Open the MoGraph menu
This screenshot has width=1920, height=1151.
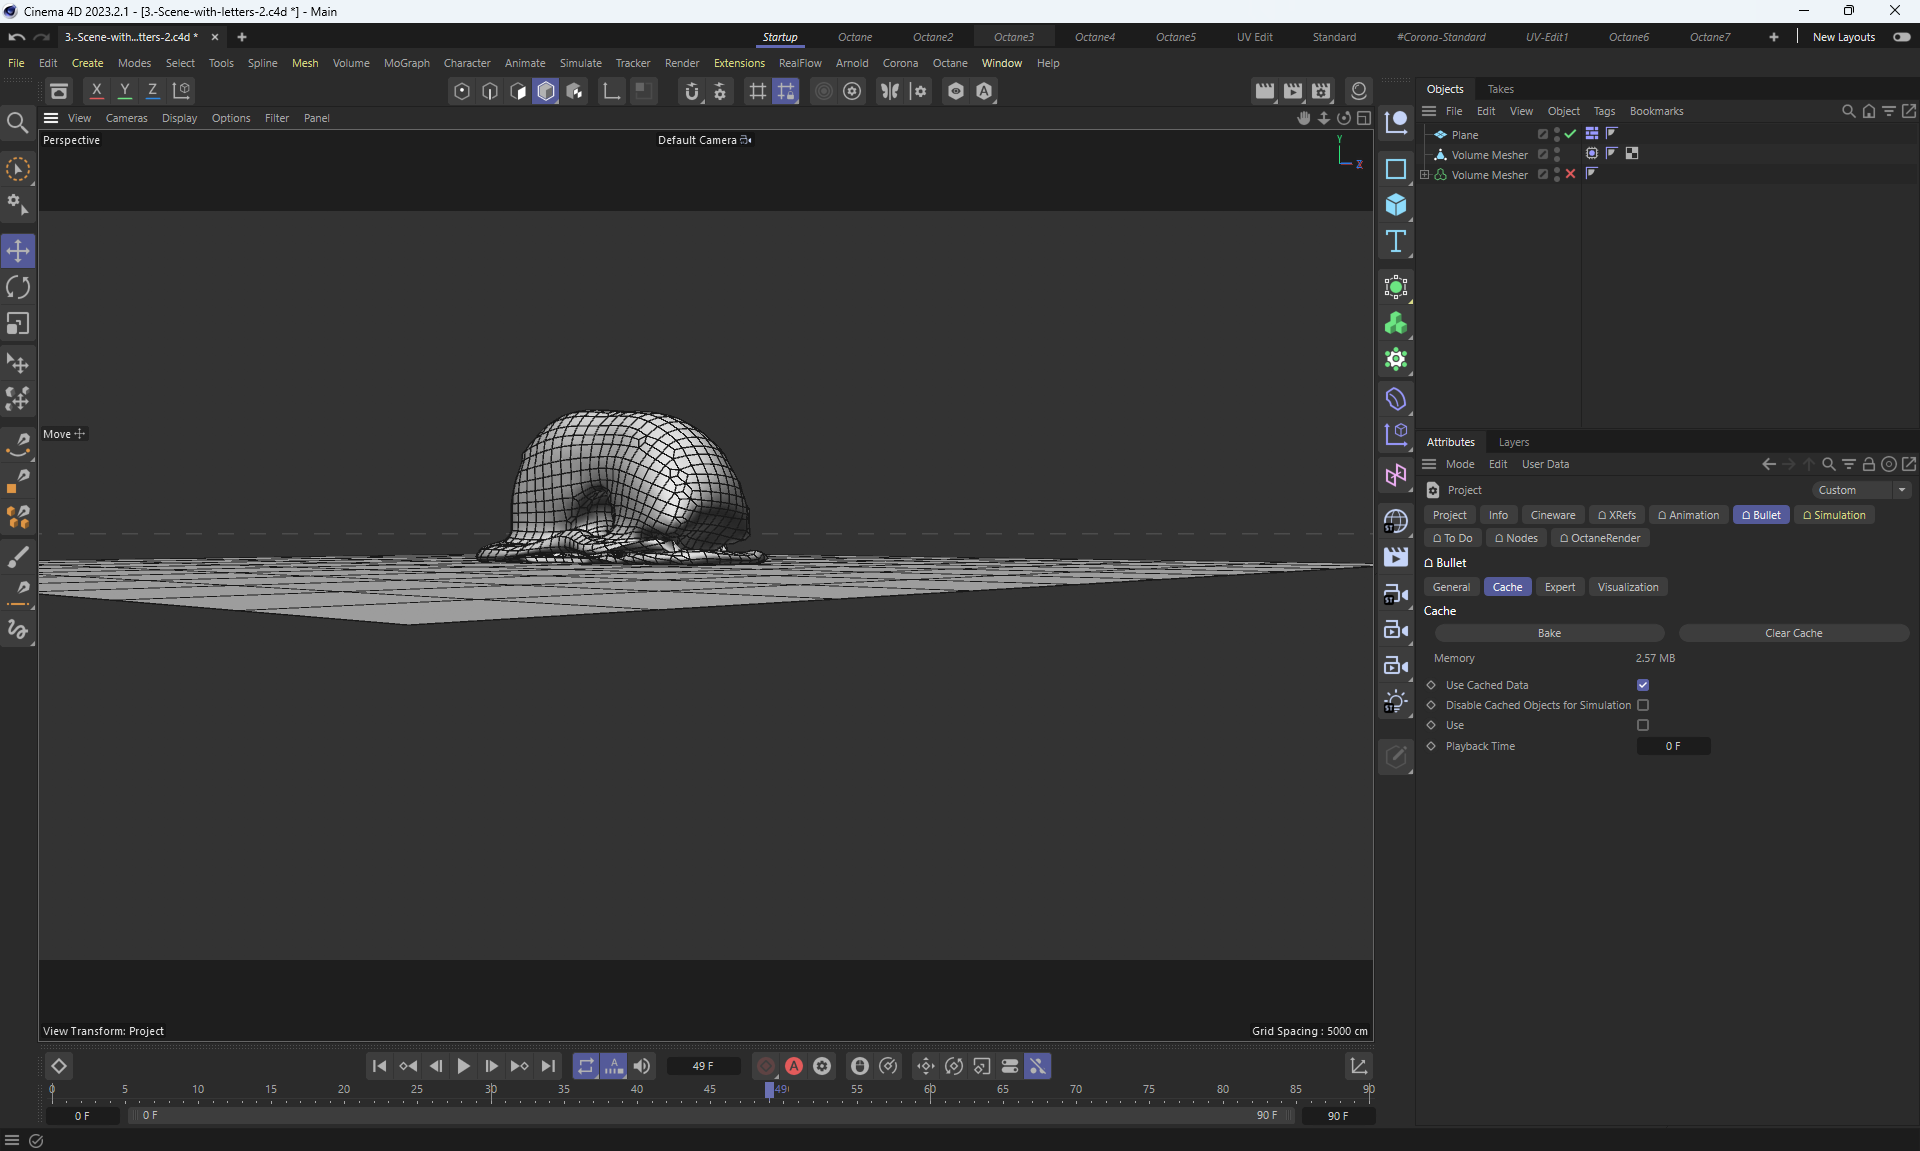click(406, 63)
